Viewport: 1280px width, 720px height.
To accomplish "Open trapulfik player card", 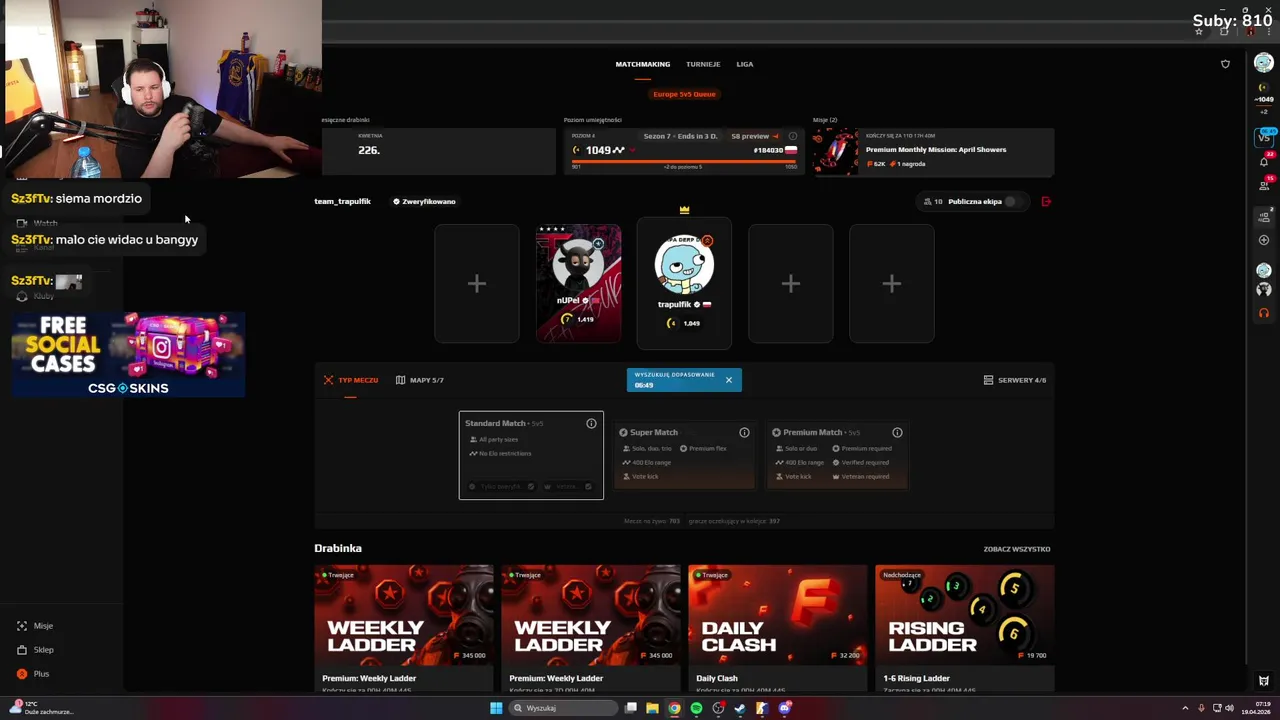I will pos(684,284).
